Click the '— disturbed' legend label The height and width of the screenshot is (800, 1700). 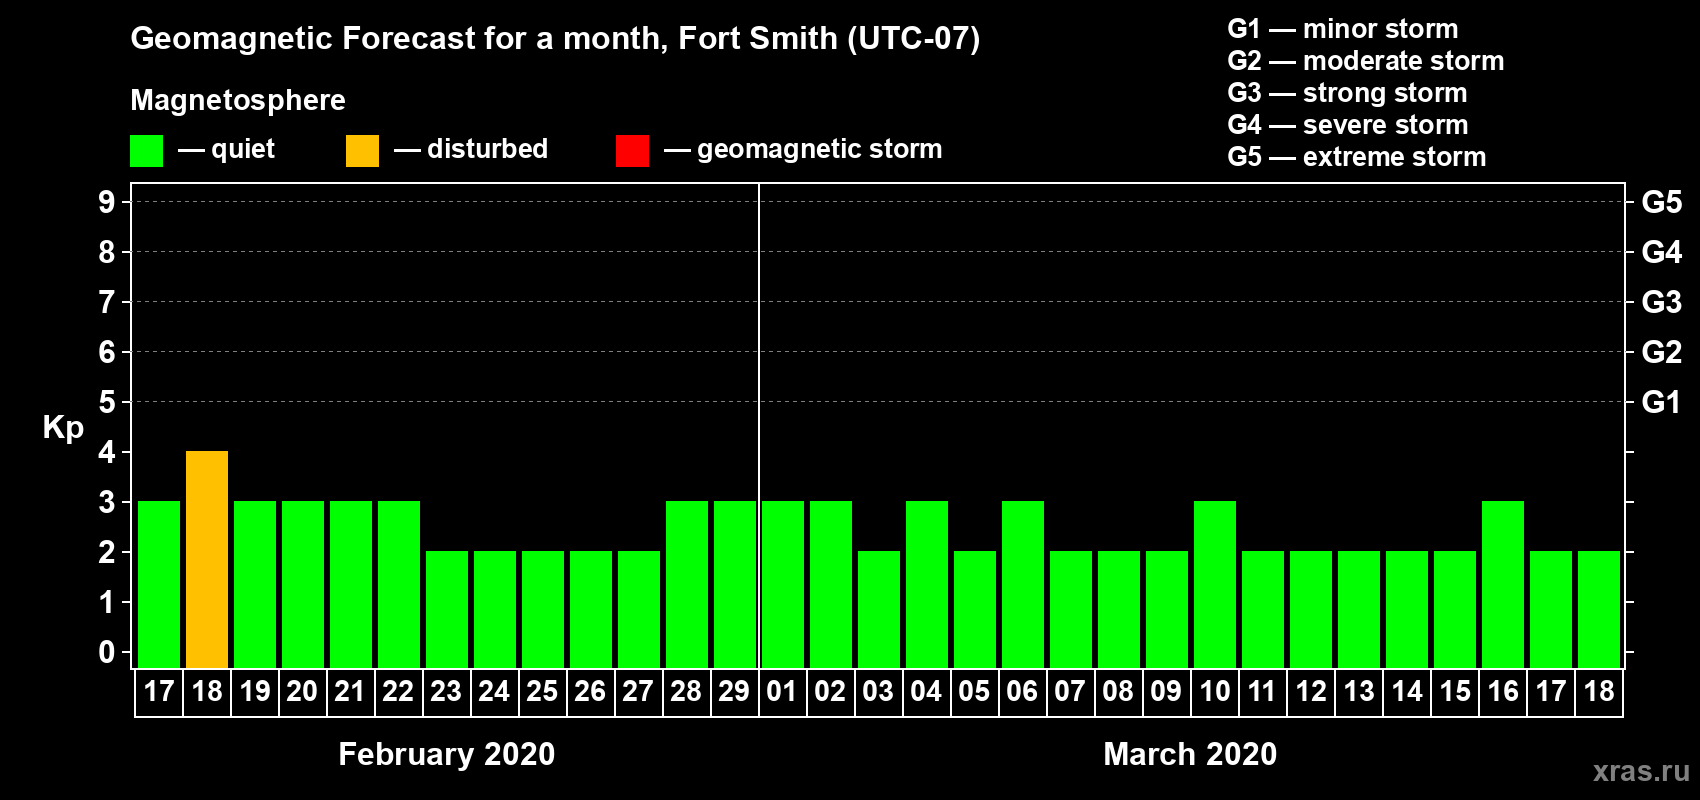point(471,149)
